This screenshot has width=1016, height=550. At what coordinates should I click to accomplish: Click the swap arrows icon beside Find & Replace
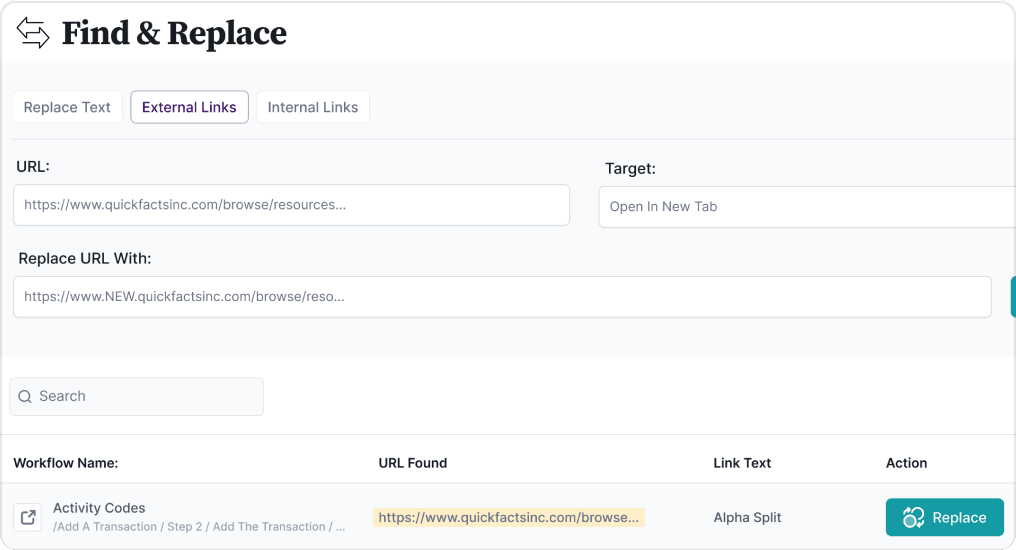pyautogui.click(x=33, y=33)
